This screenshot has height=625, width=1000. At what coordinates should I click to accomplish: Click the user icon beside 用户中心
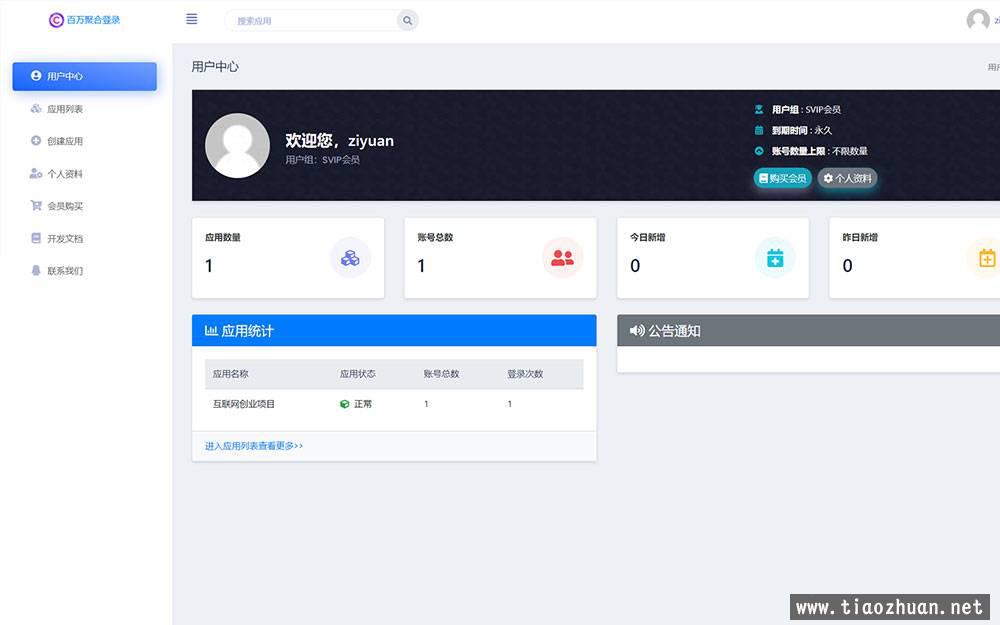(x=36, y=75)
